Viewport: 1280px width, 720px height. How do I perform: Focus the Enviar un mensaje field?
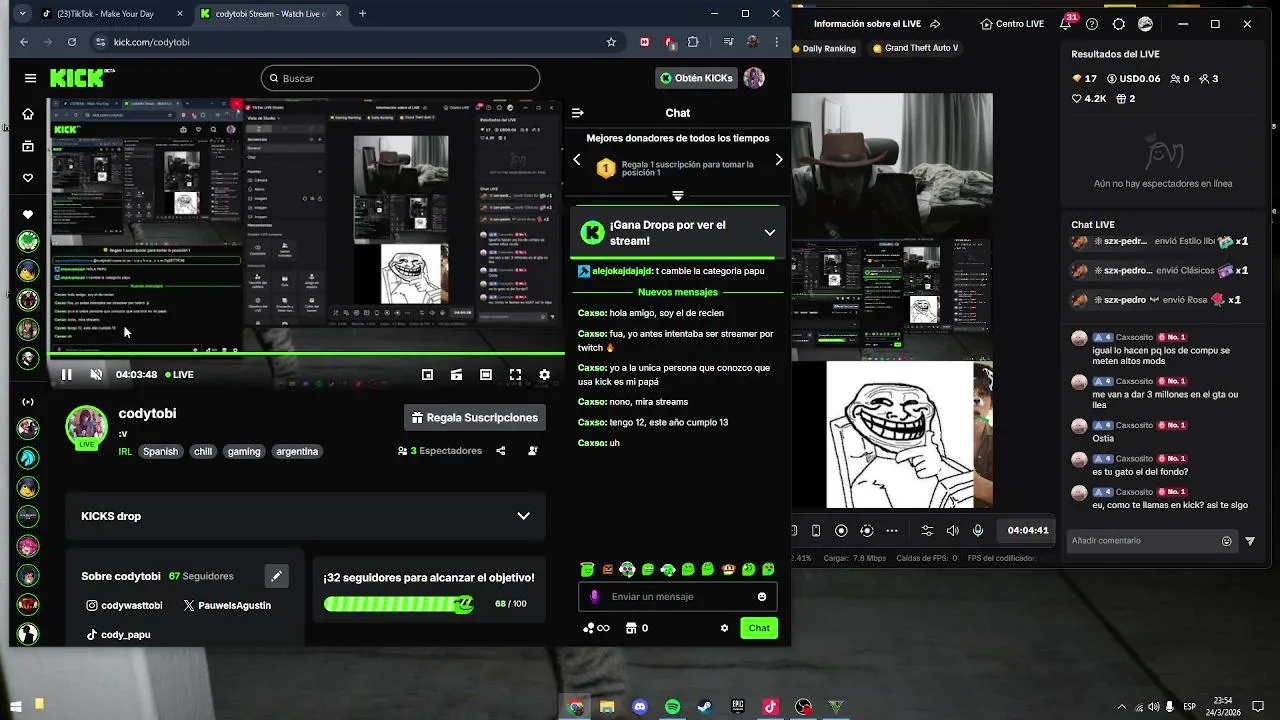(677, 597)
